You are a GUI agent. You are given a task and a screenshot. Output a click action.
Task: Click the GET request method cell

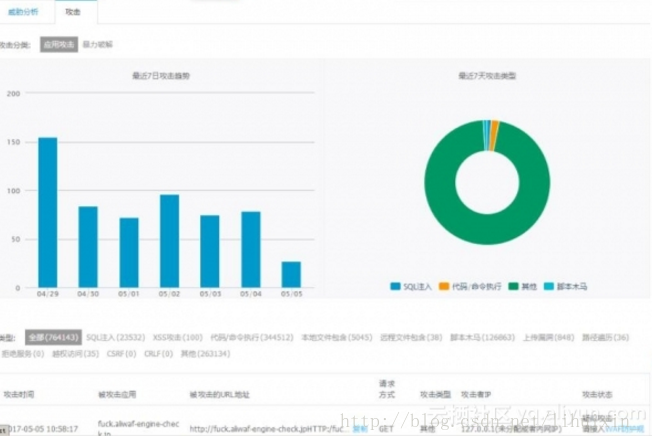point(386,429)
